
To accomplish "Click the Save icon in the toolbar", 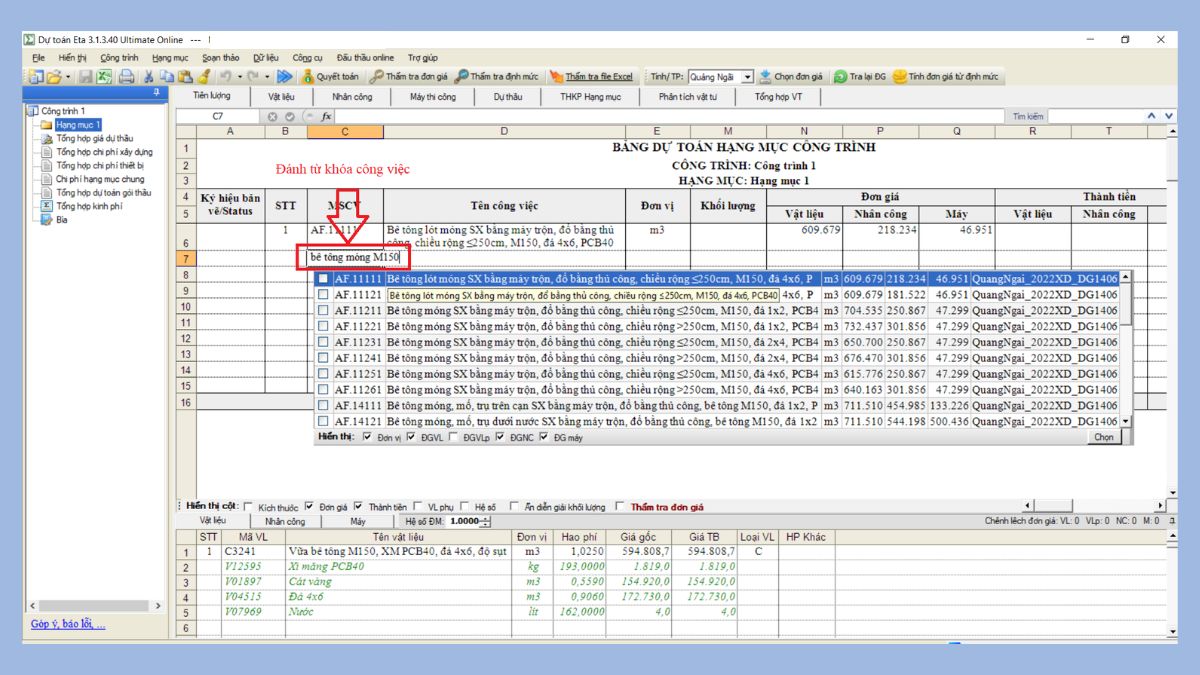I will [87, 76].
